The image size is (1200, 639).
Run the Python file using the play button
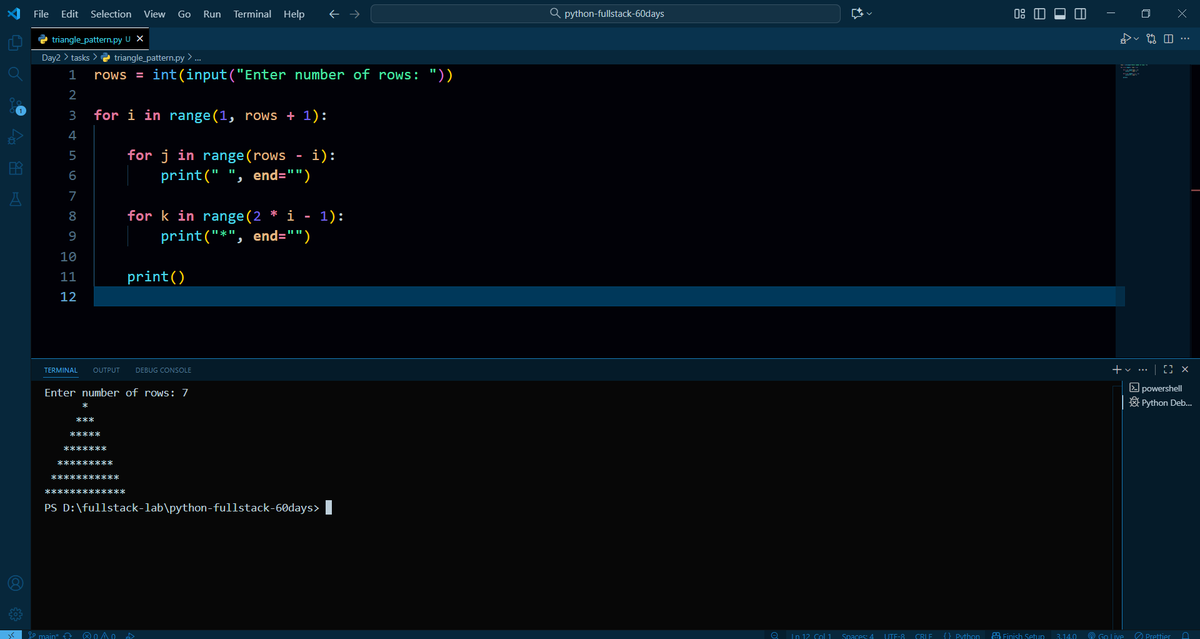1126,37
